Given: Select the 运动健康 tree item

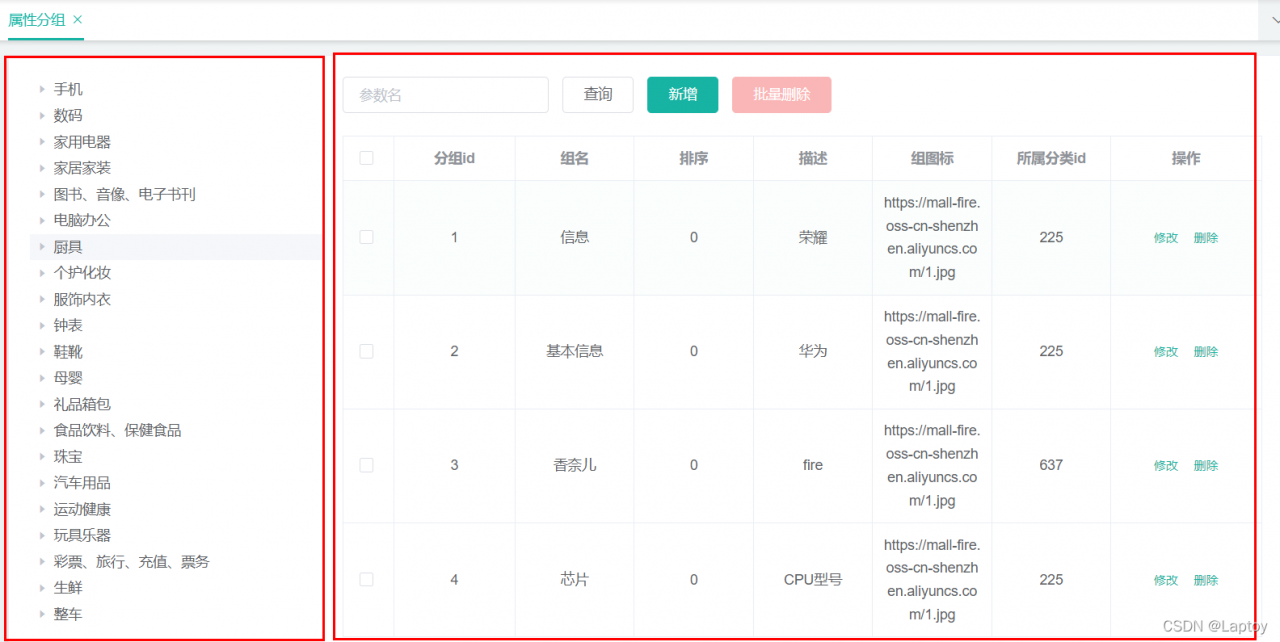Looking at the screenshot, I should pos(82,509).
